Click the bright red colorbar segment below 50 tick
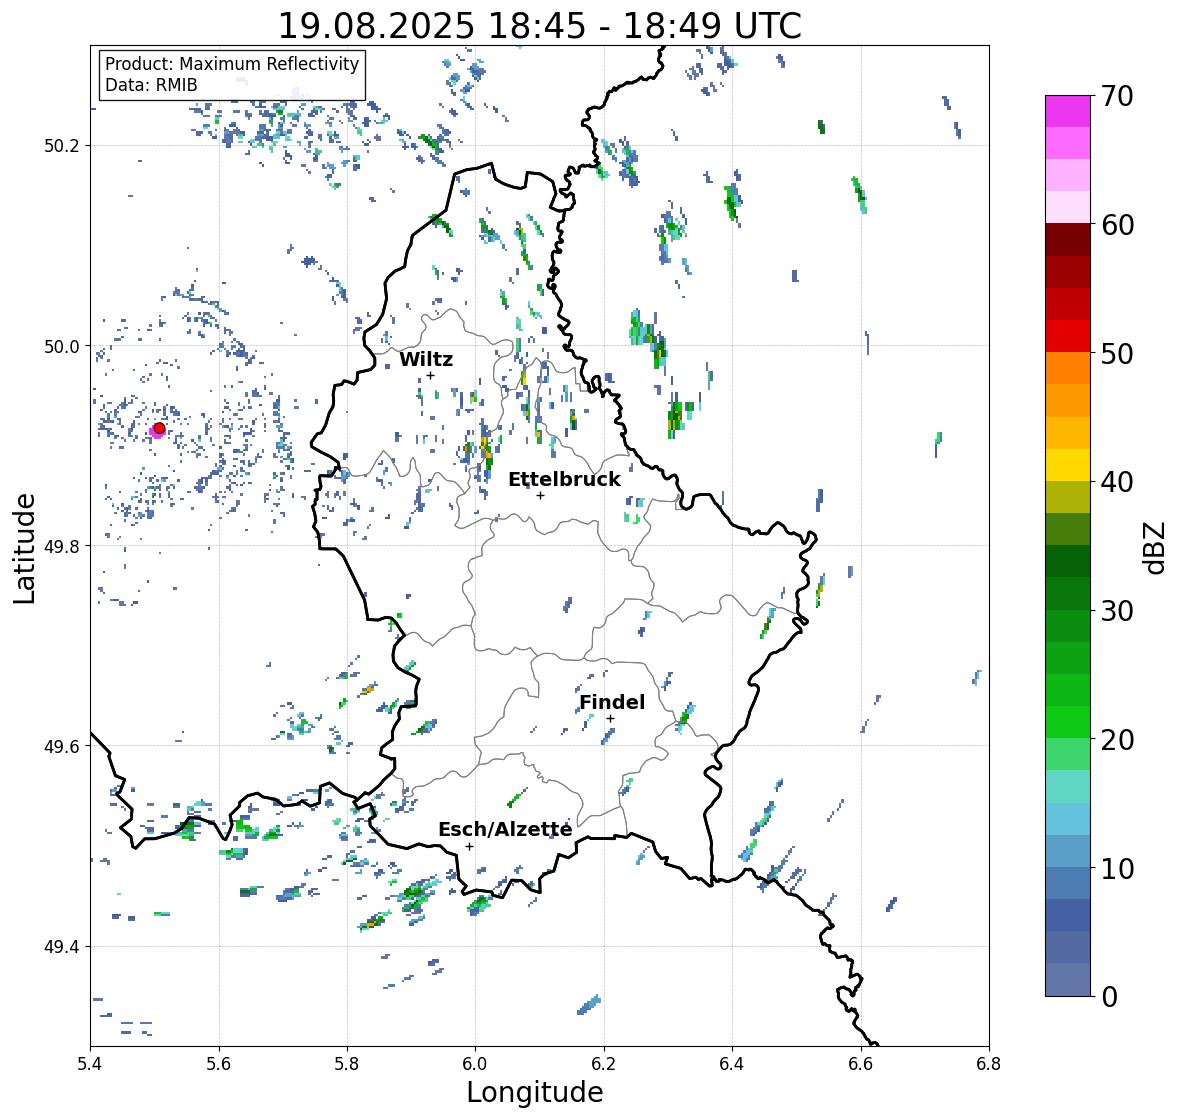The image size is (1179, 1117). click(x=1068, y=336)
